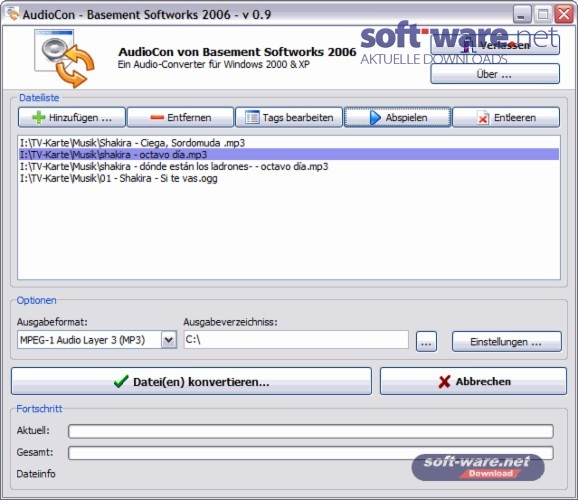Image resolution: width=578 pixels, height=500 pixels.
Task: Select Shakira - Ciega, Sordomuda .mp3 row
Action: point(289,143)
